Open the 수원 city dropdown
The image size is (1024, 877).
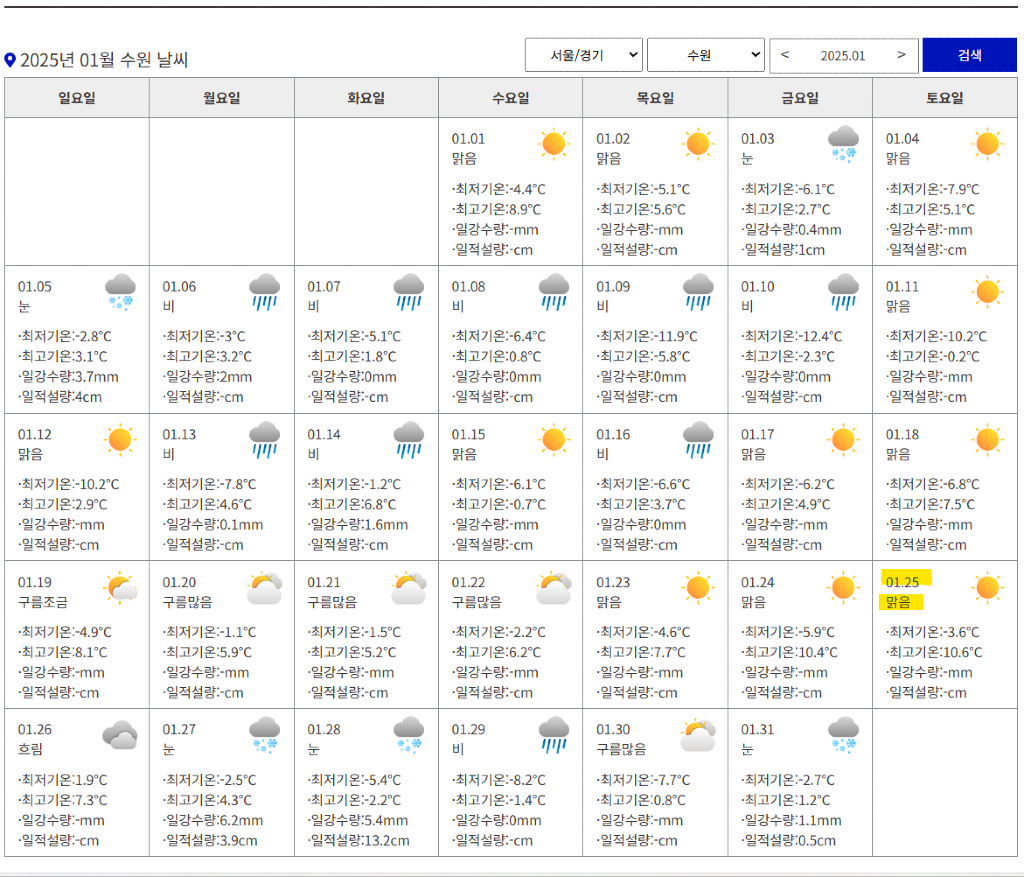point(706,55)
